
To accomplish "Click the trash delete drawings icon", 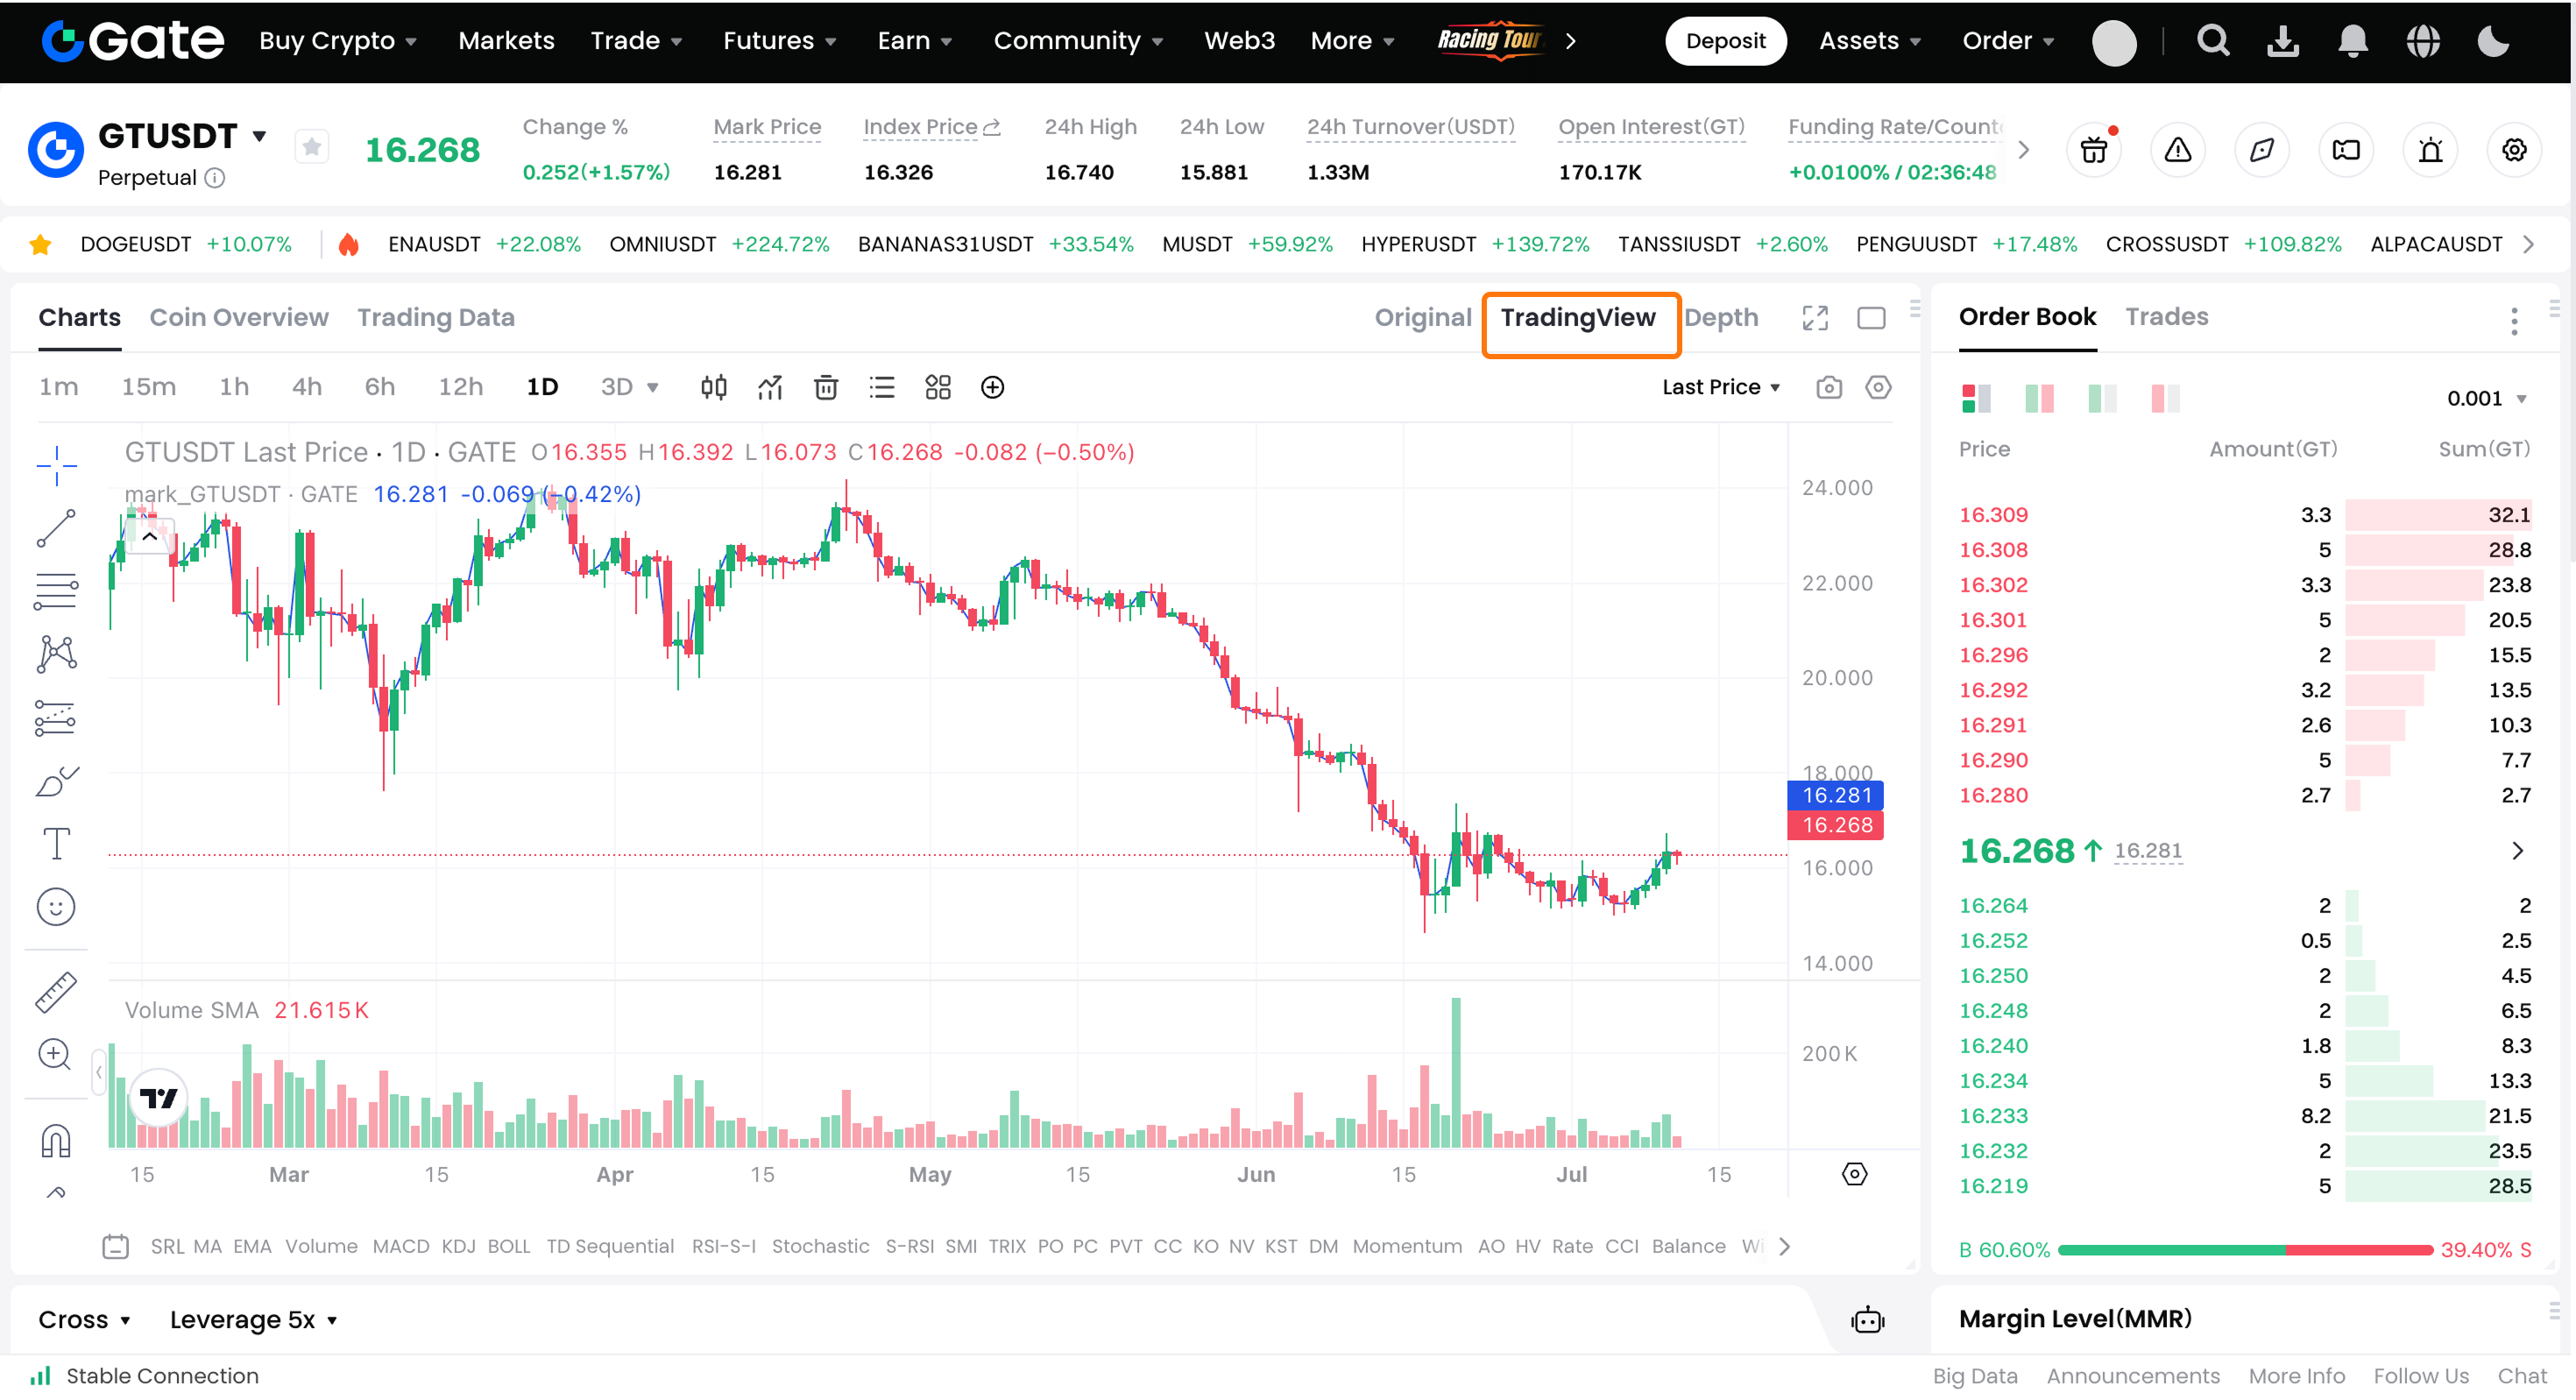I will pos(825,387).
